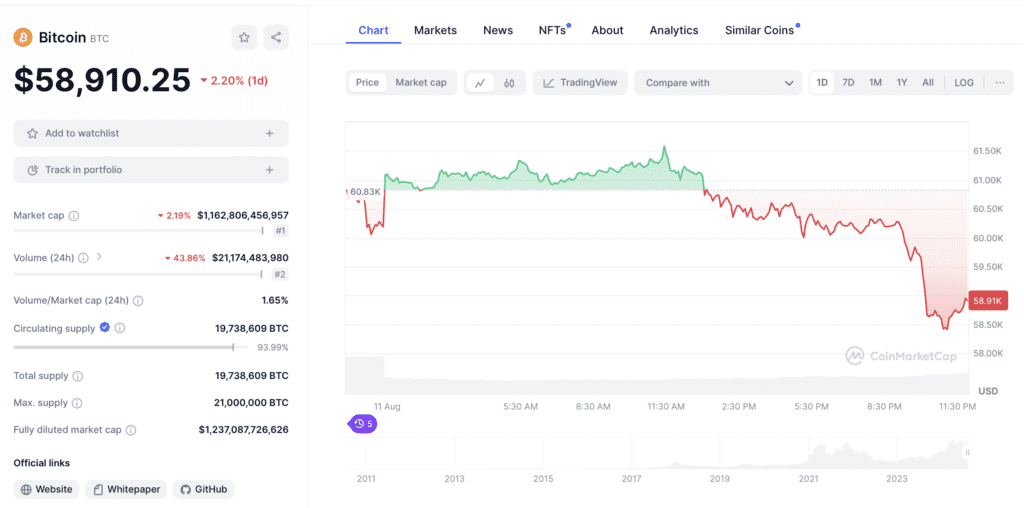Viewport: 1024px width, 508px height.
Task: Click the 2019 label on history timeline
Action: [720, 479]
